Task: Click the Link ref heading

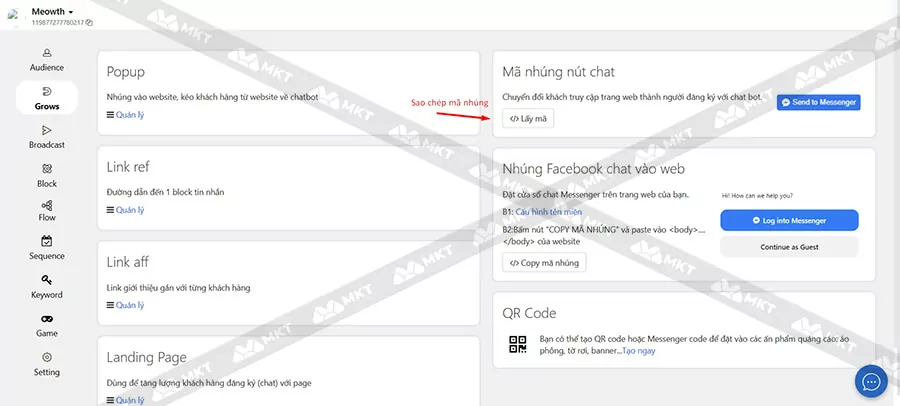Action: 129,167
